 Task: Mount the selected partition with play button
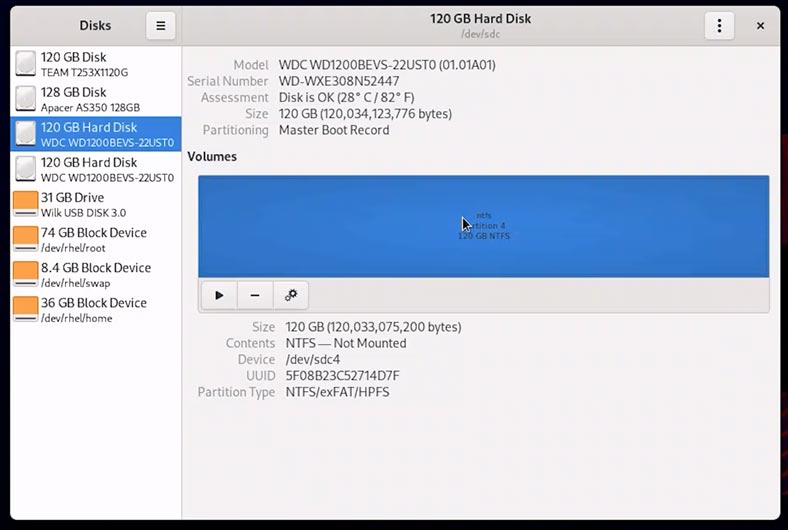pyautogui.click(x=219, y=295)
